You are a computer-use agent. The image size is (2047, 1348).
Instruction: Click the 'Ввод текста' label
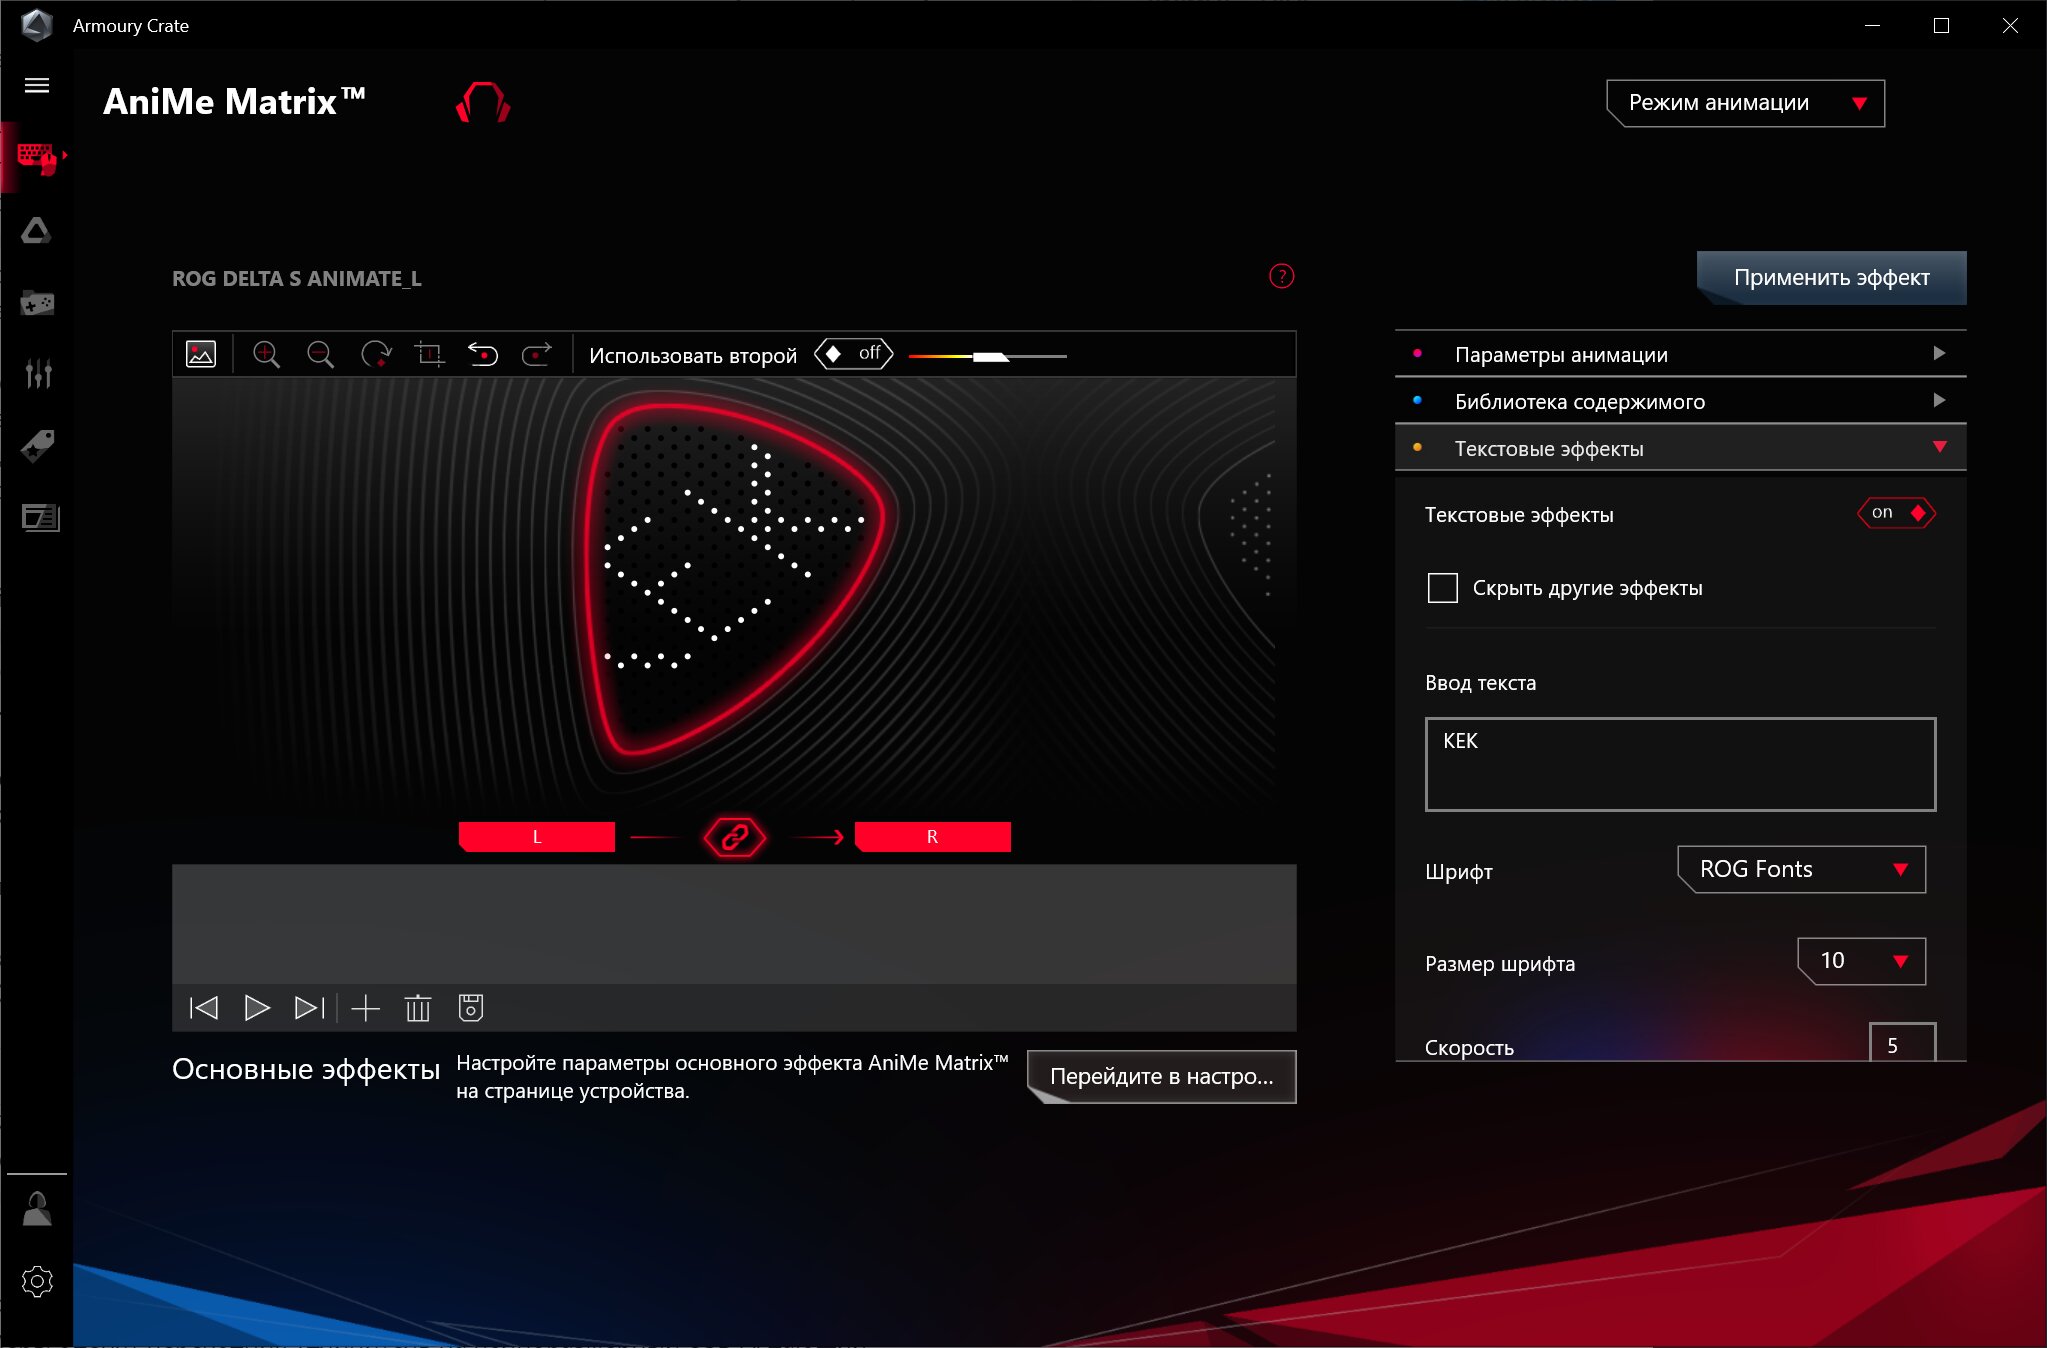1480,683
